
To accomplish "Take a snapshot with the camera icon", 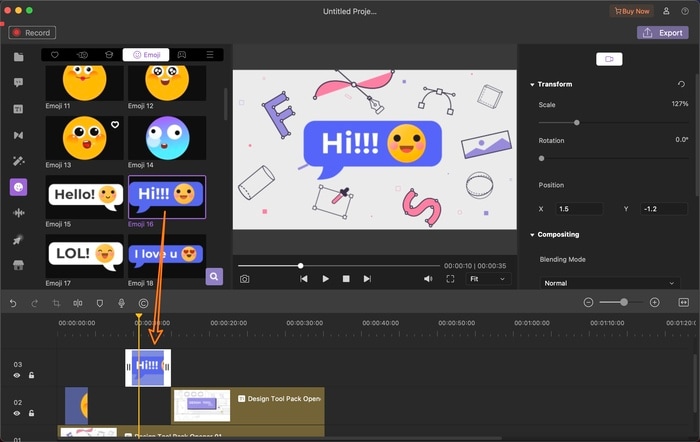I will tap(244, 279).
